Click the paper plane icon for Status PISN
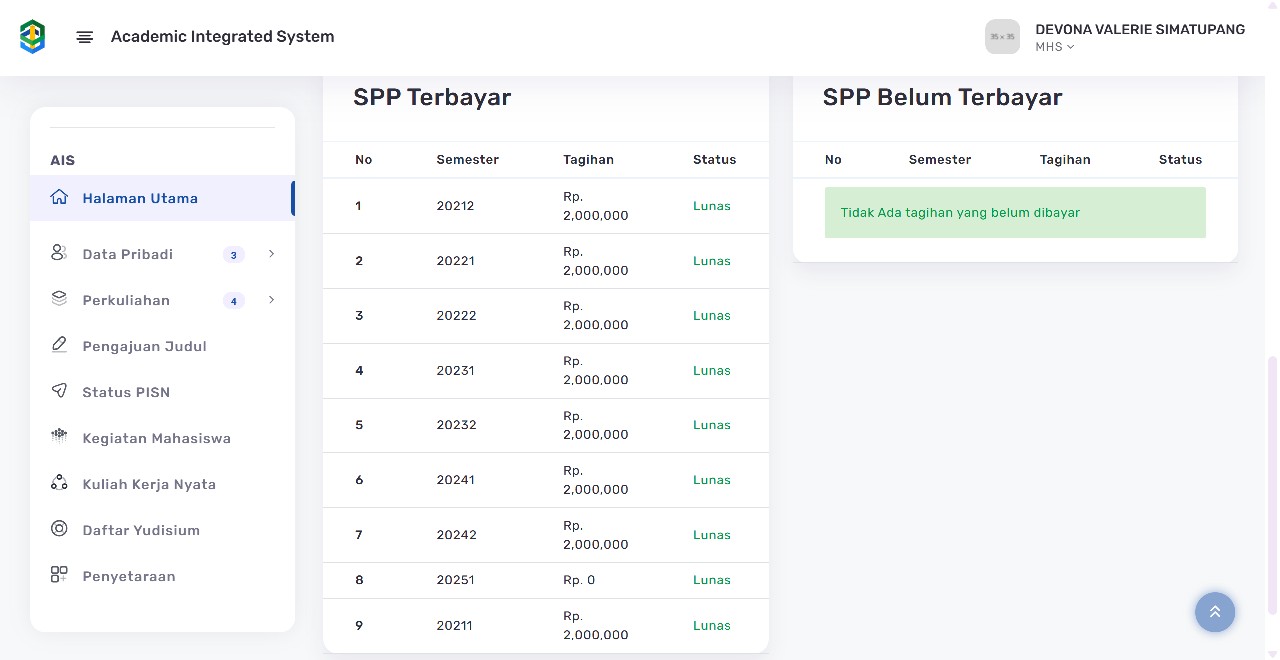1280x660 pixels. tap(59, 391)
